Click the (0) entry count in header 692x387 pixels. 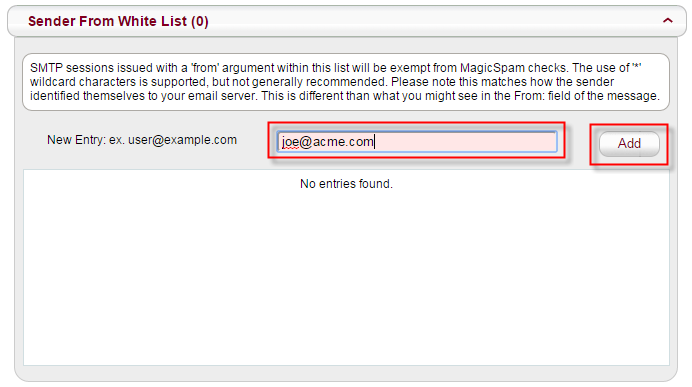click(199, 21)
